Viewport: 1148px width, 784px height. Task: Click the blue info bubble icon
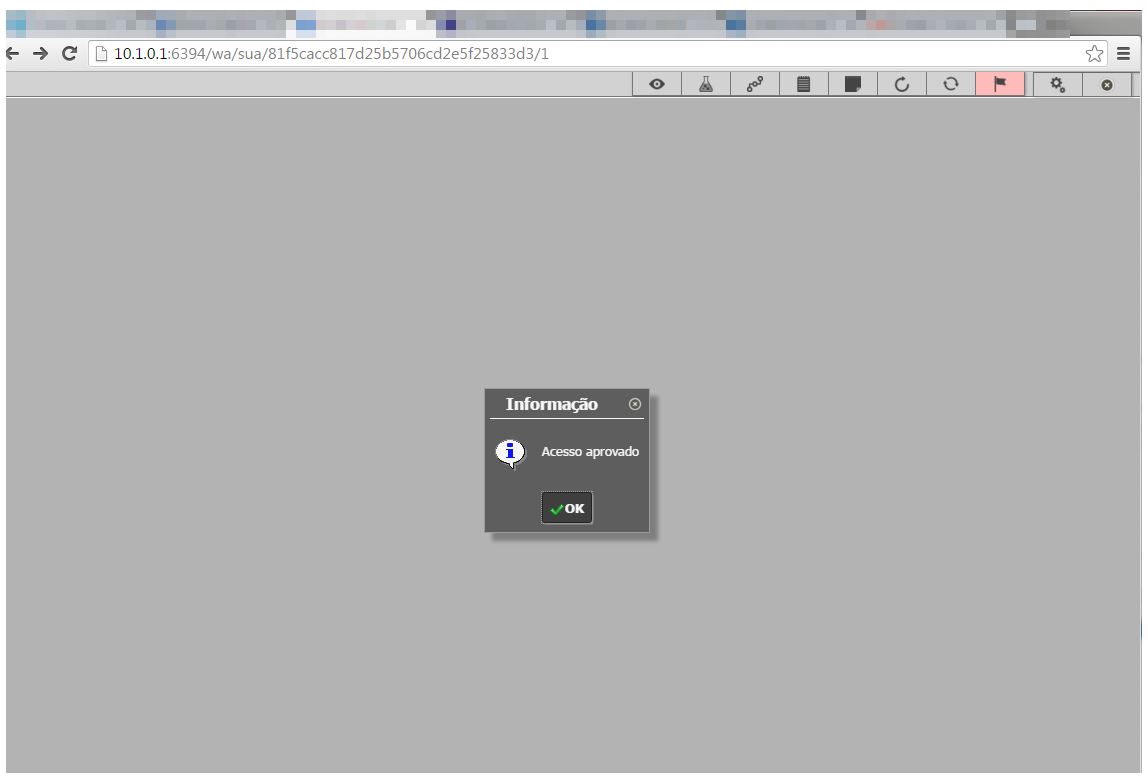point(510,452)
